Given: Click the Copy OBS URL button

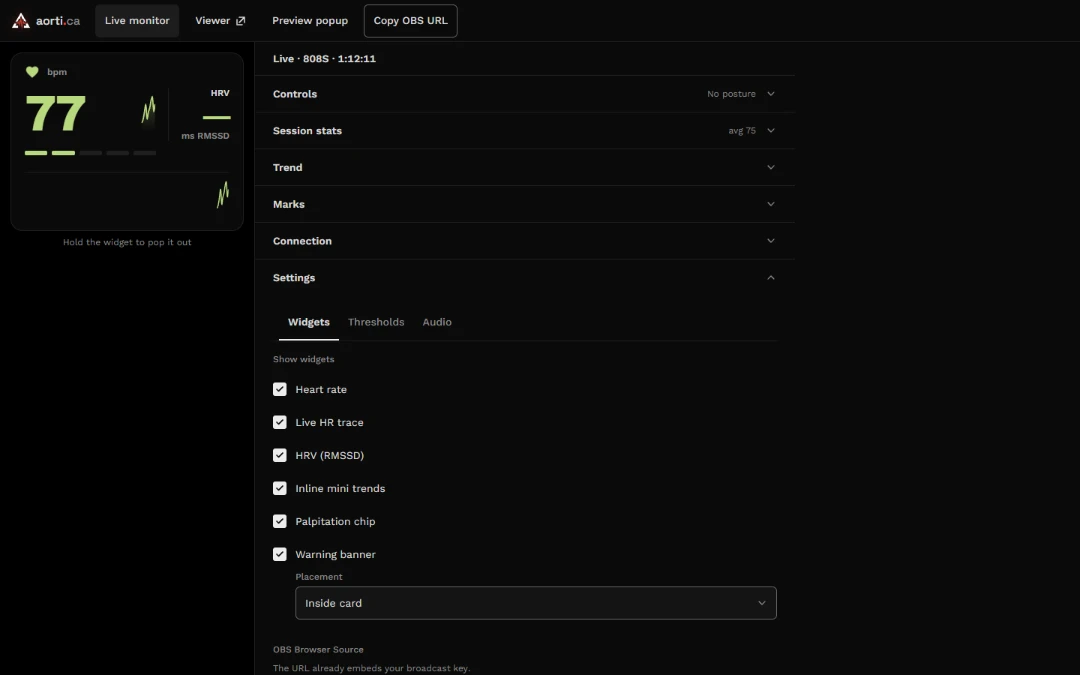Looking at the screenshot, I should click(x=411, y=21).
